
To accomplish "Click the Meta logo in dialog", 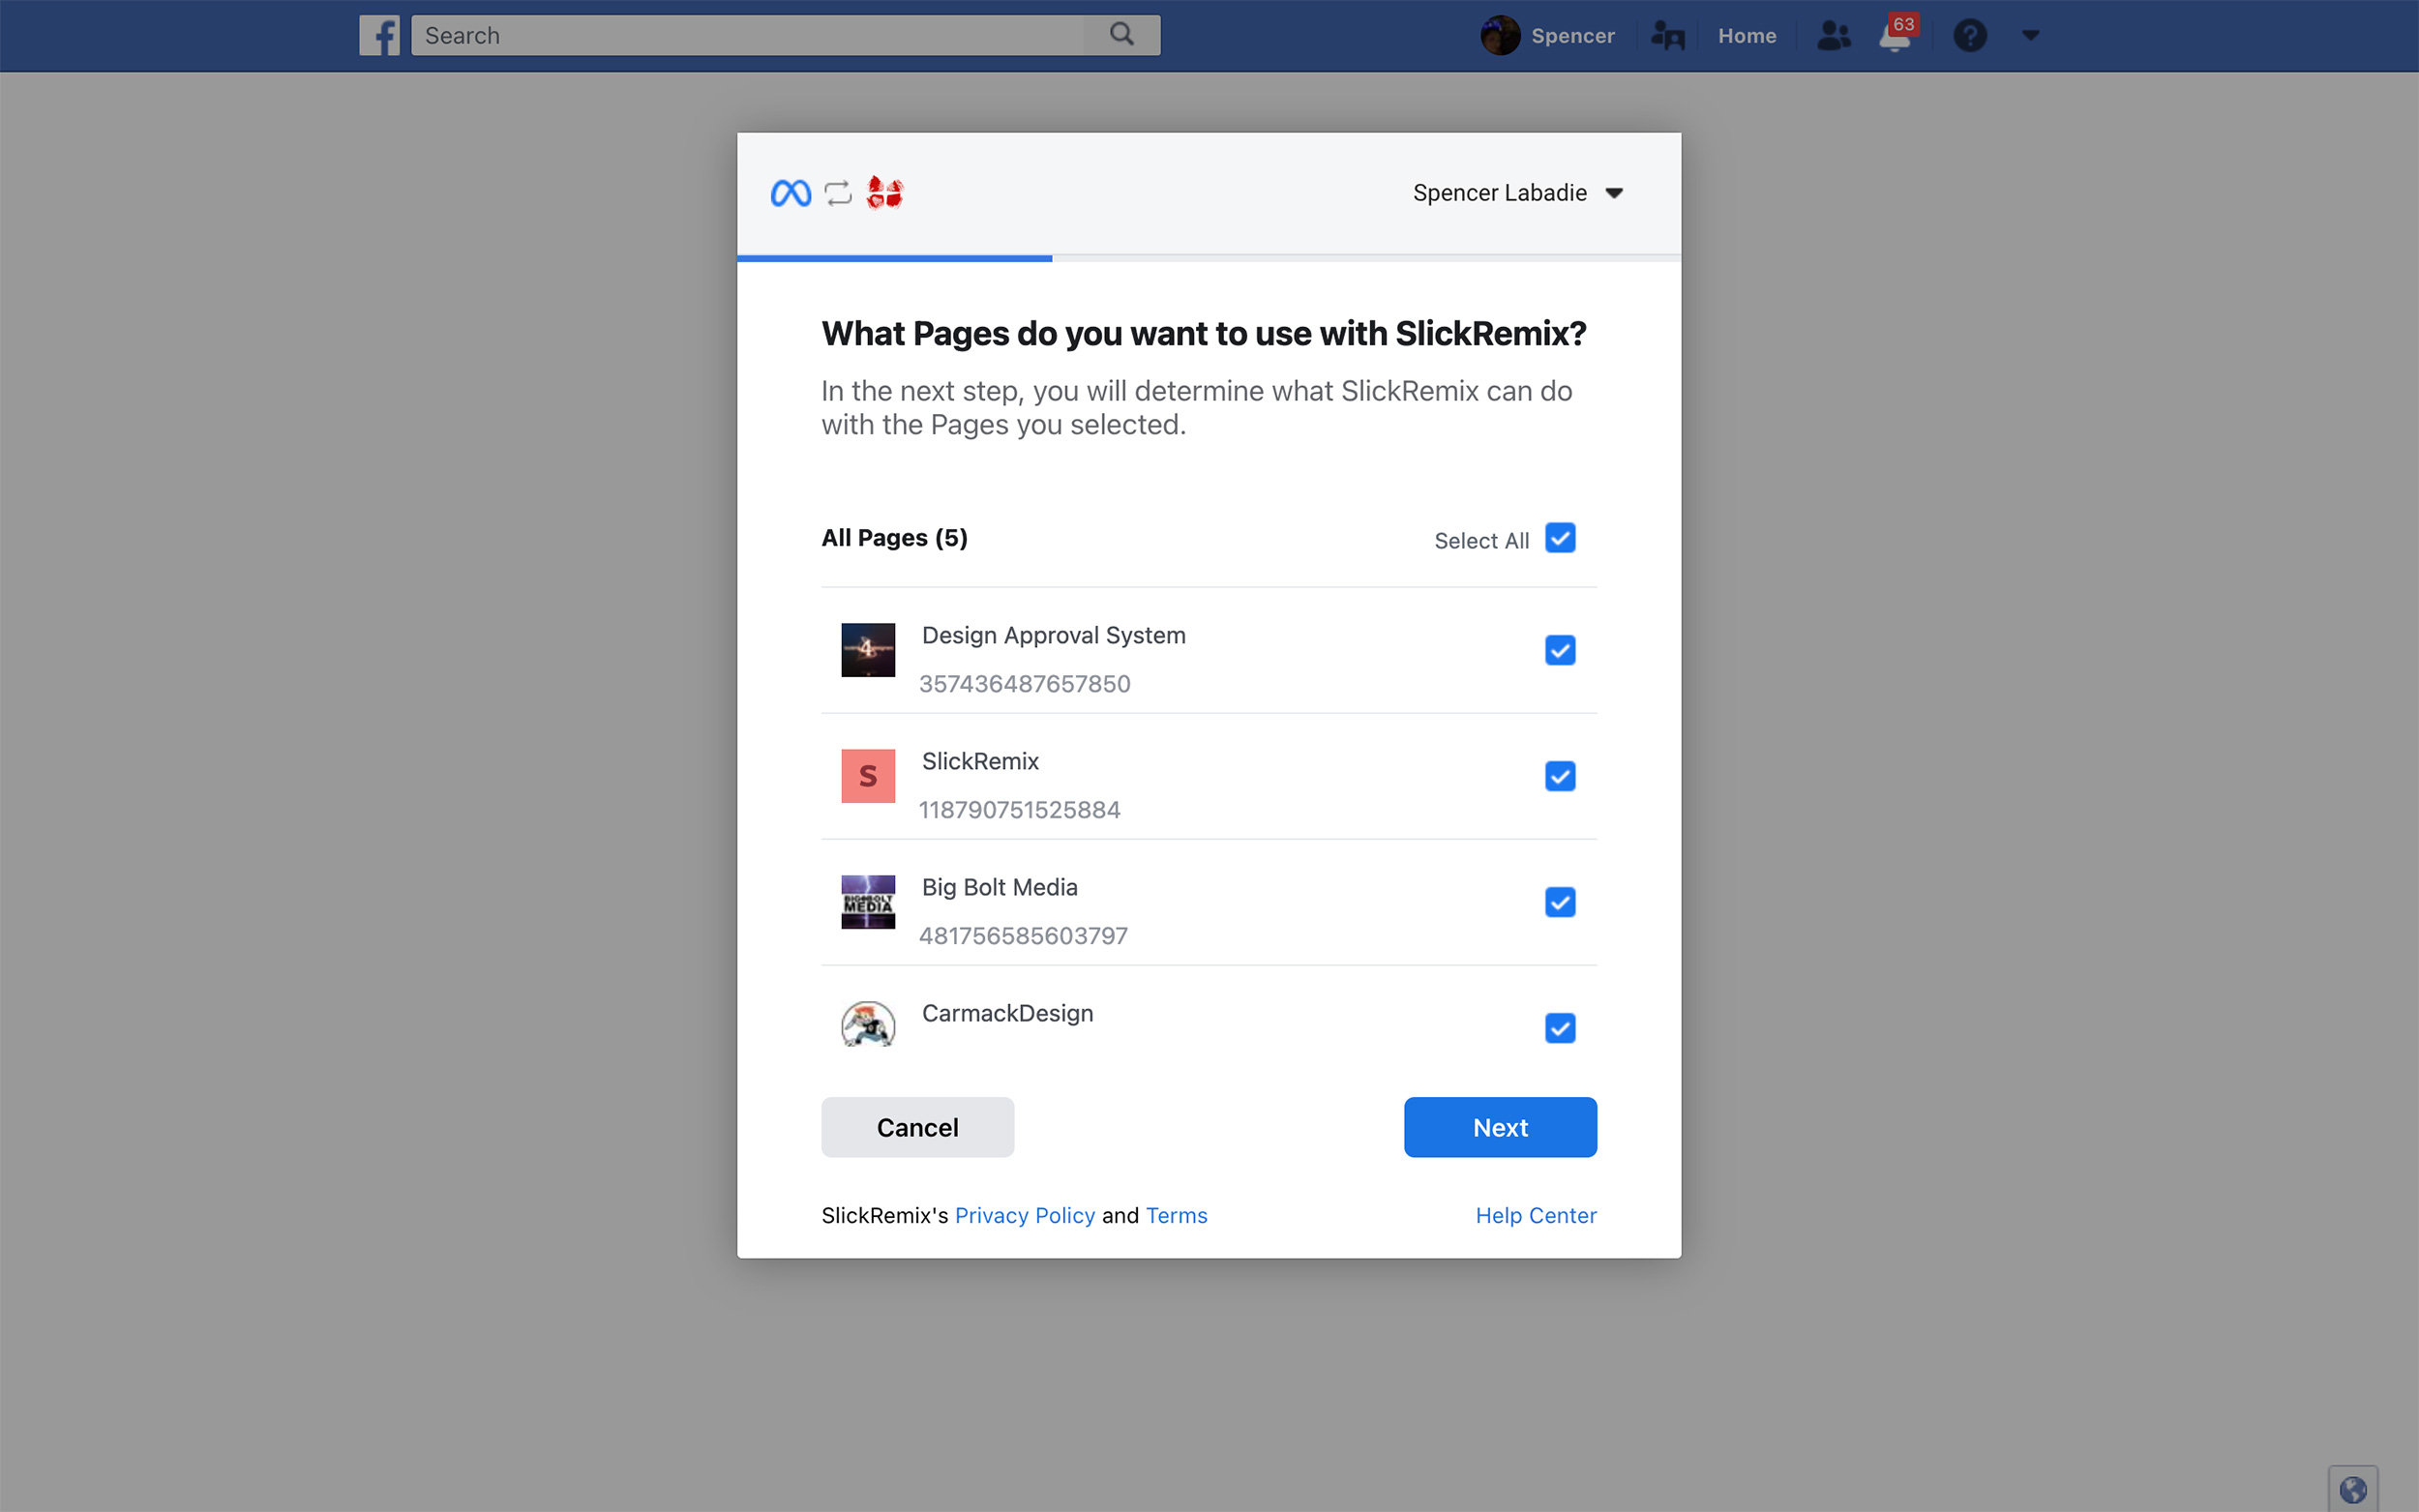I will click(791, 192).
